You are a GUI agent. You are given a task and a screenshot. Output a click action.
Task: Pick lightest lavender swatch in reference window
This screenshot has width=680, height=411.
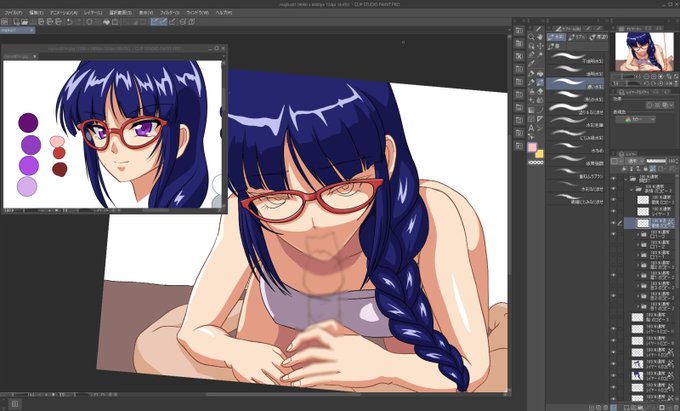click(x=27, y=186)
